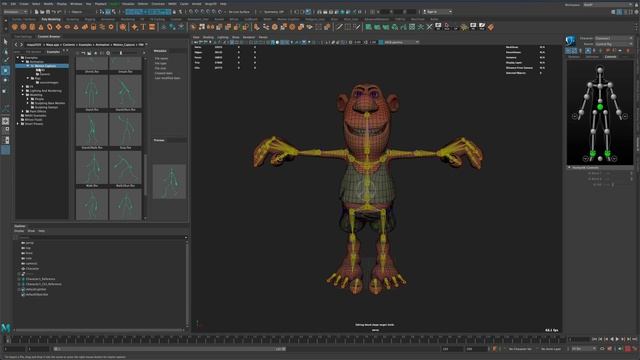The height and width of the screenshot is (360, 640).
Task: Activate the Paint selection tool
Action: tap(6, 61)
